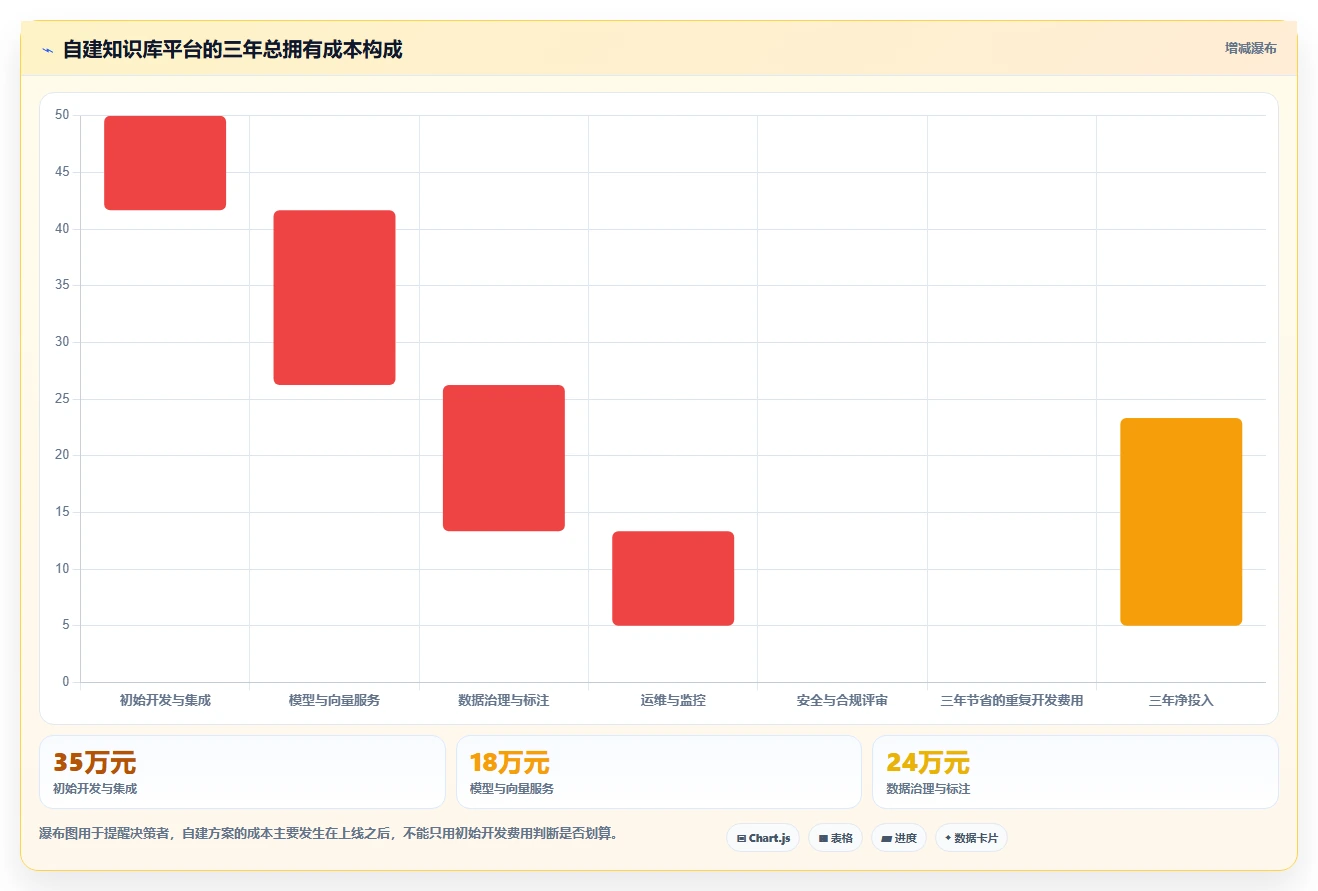Select the 进度 chip
This screenshot has height=891, width=1318.
(899, 838)
